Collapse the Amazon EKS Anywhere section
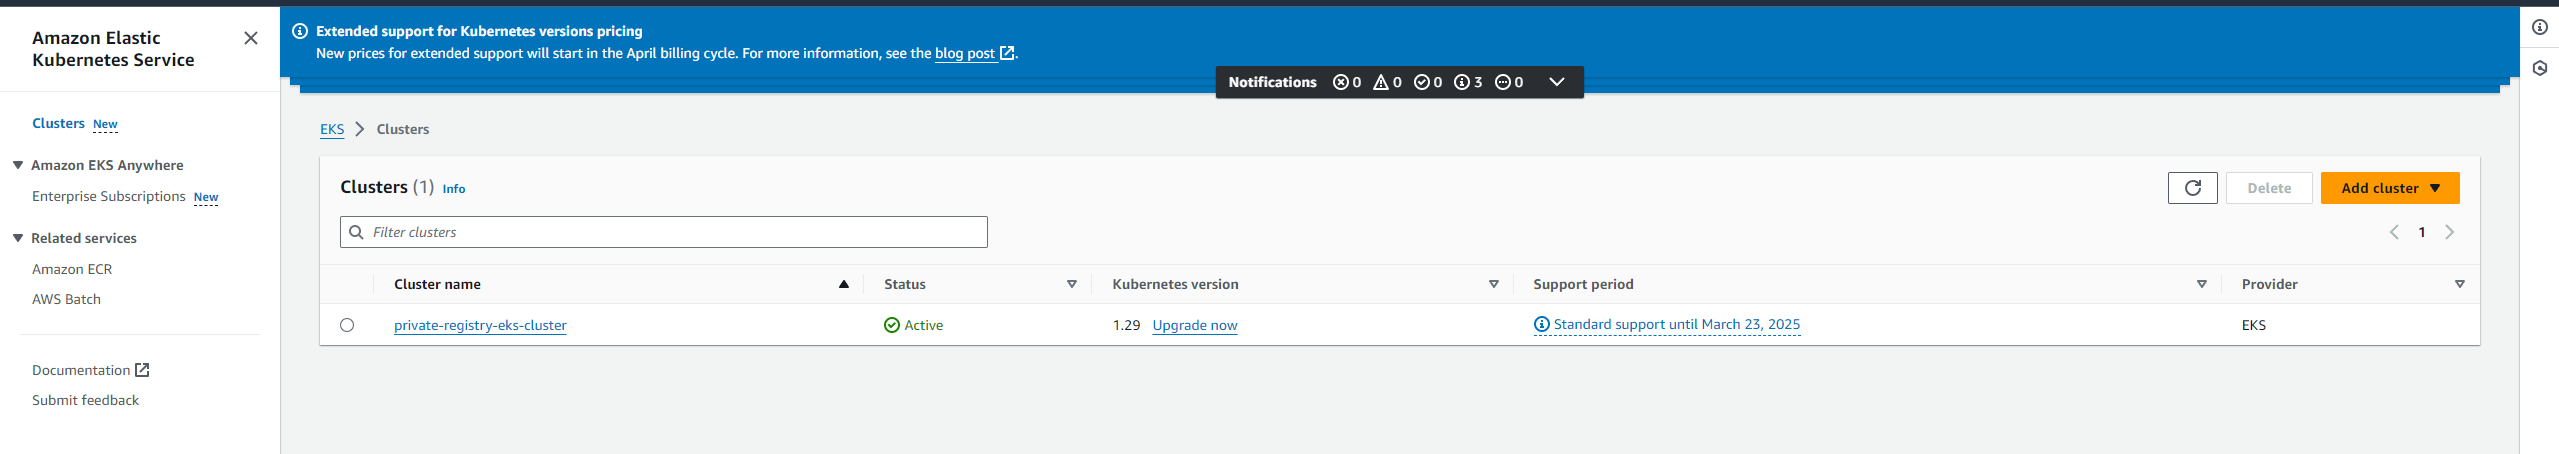2559x454 pixels. pos(18,165)
